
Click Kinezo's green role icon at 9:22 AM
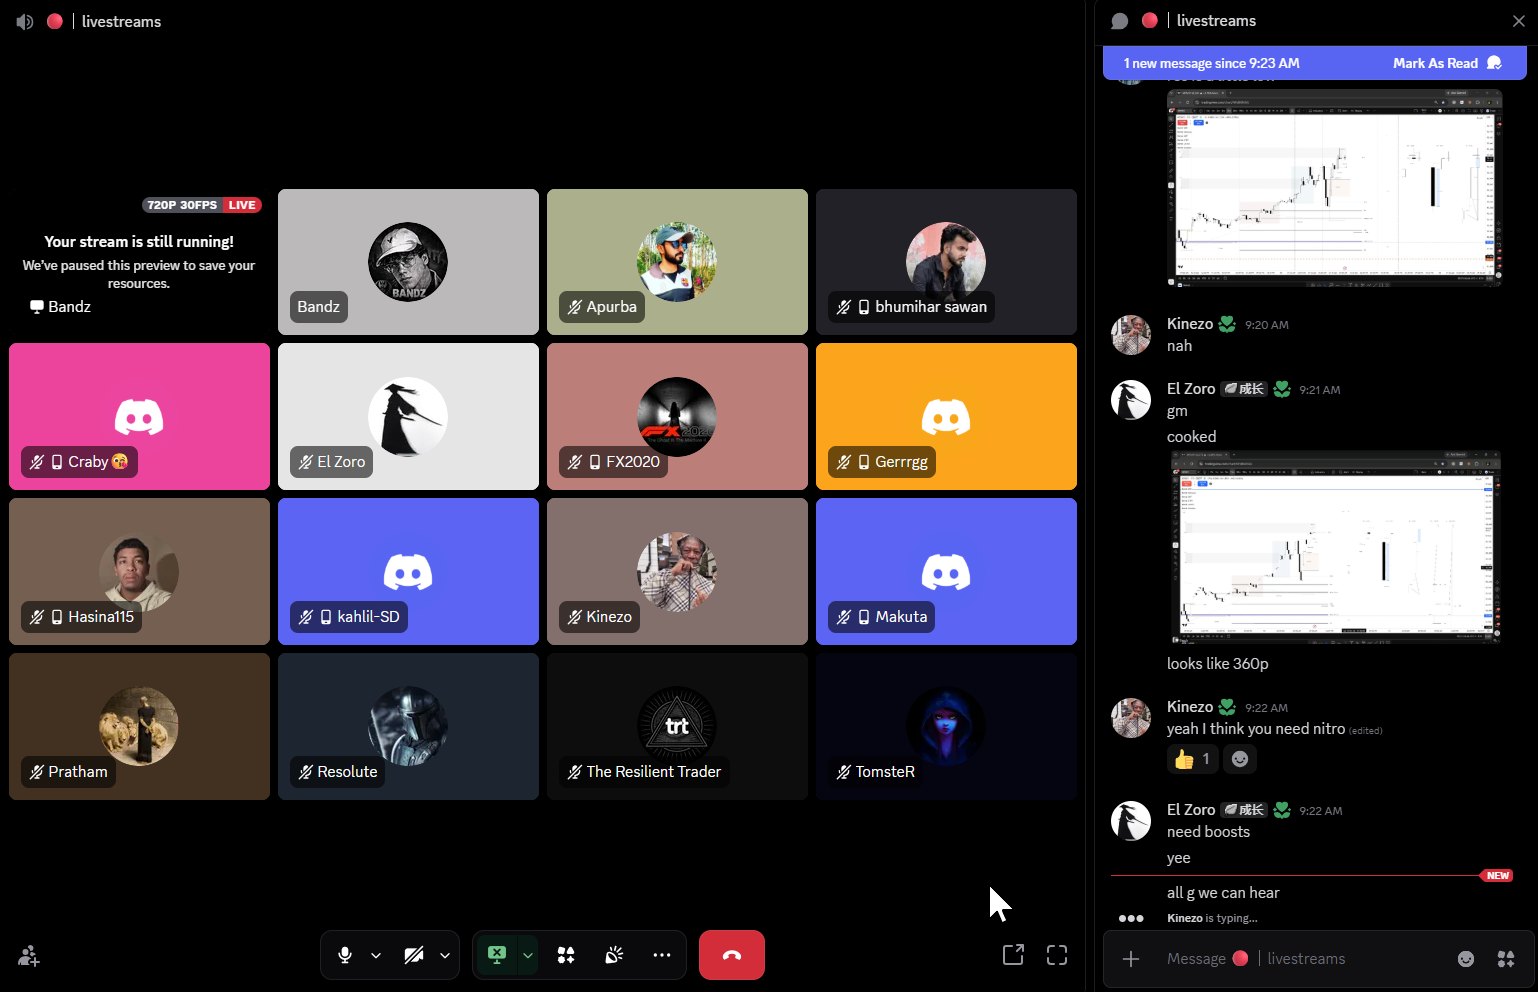pyautogui.click(x=1227, y=707)
